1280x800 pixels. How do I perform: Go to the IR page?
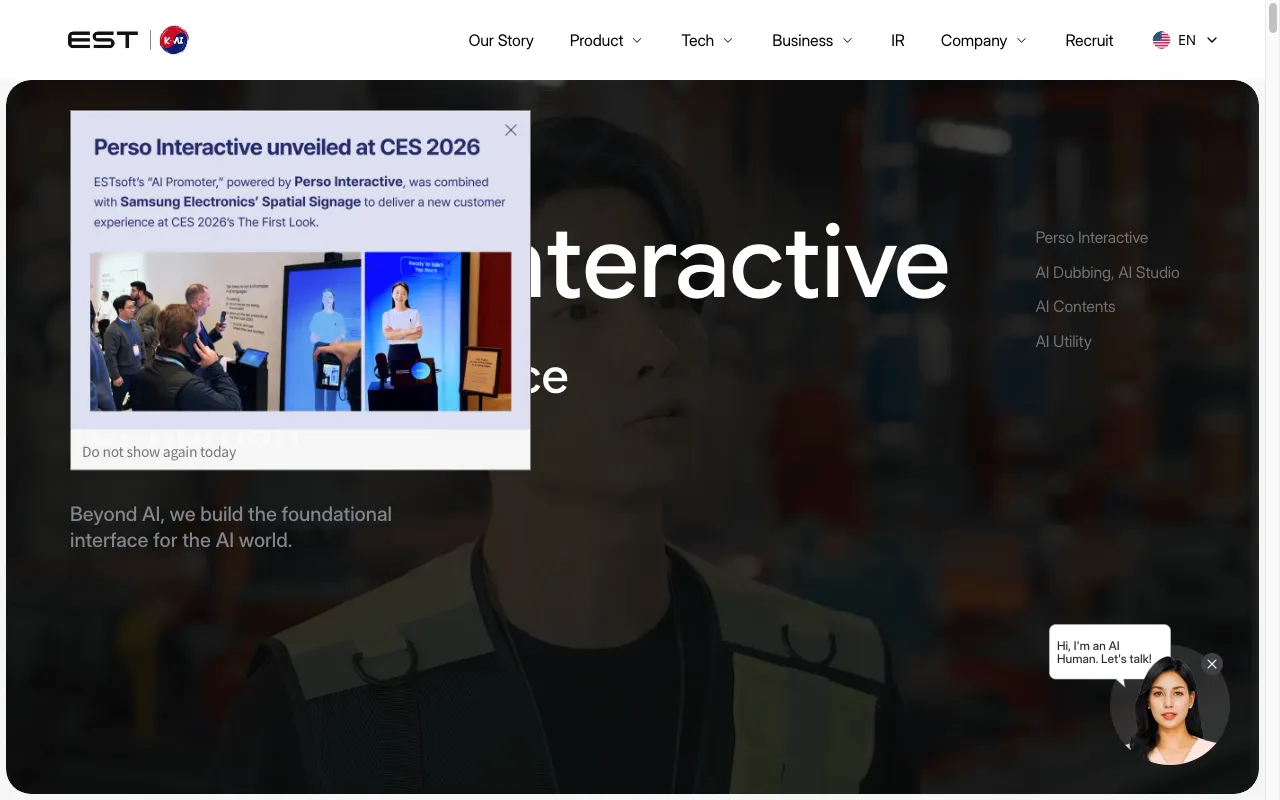(x=897, y=40)
